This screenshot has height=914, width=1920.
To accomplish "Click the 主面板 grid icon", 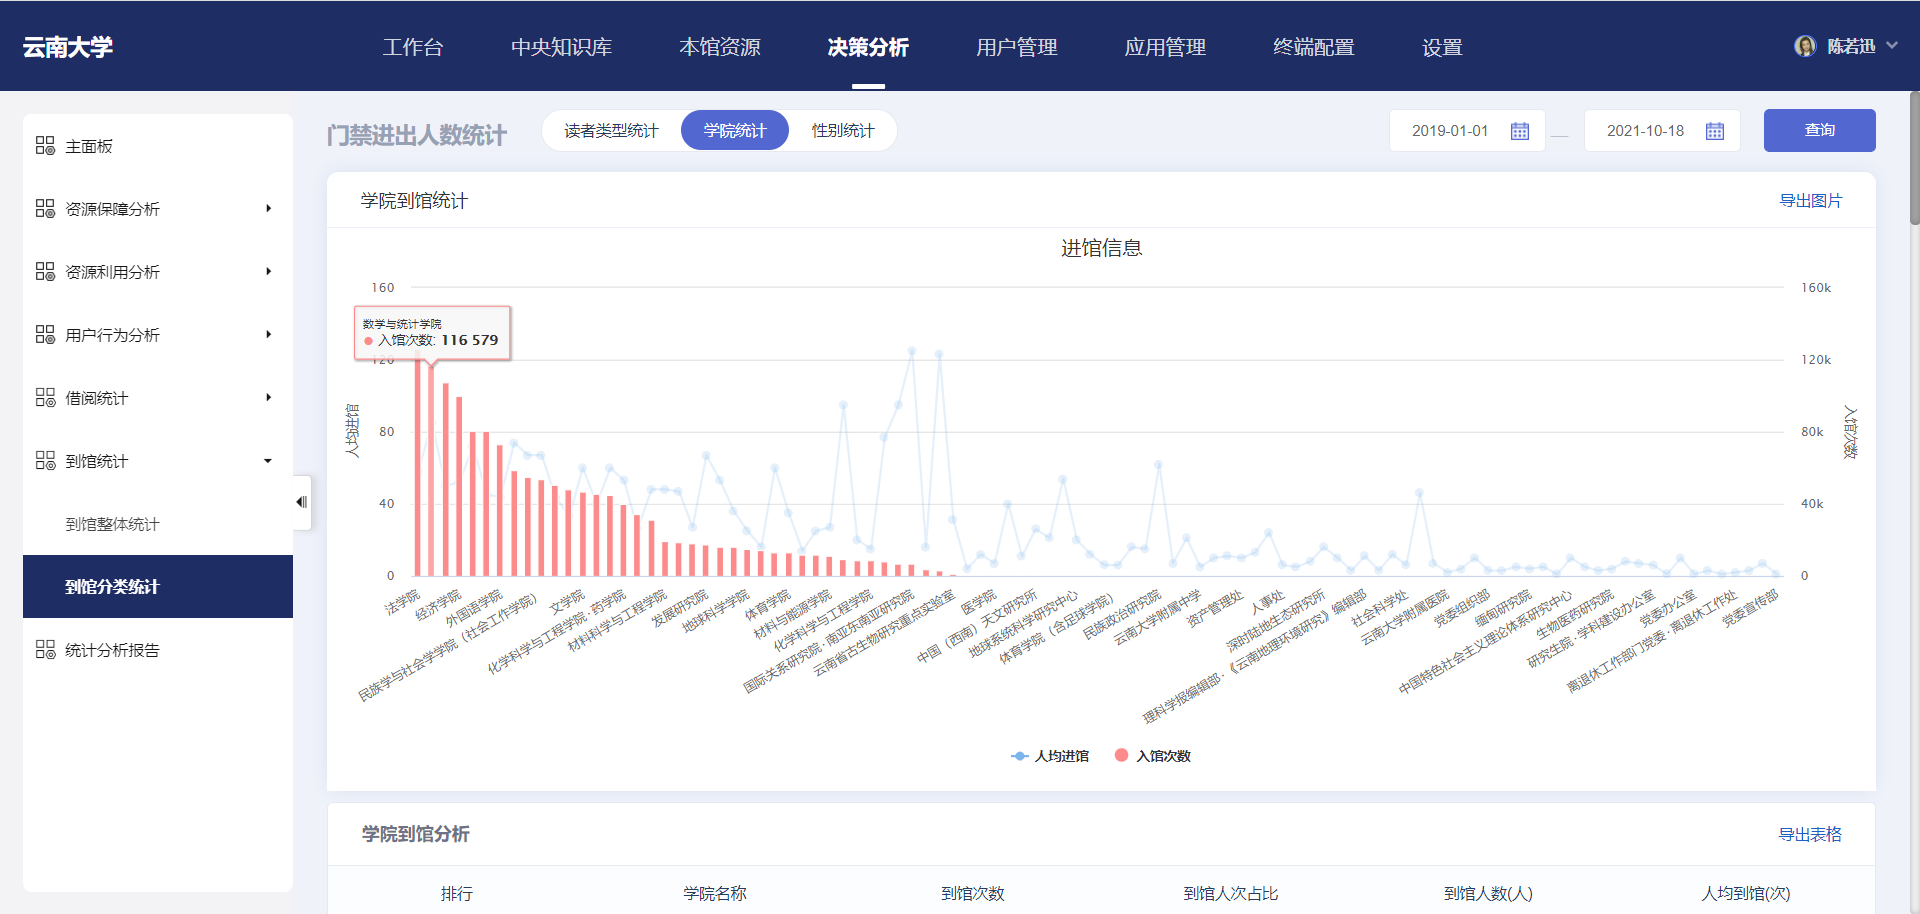I will point(45,146).
